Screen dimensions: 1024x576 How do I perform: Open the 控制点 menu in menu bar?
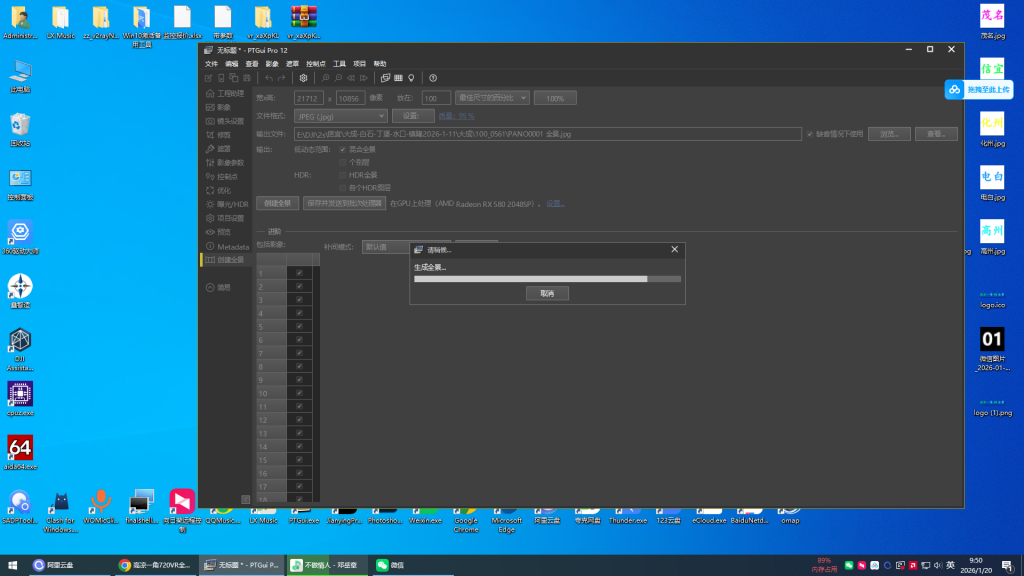[316, 63]
